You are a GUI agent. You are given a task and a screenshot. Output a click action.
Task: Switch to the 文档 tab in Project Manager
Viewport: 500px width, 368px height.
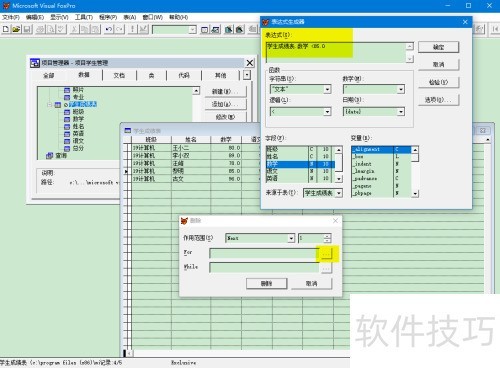119,75
